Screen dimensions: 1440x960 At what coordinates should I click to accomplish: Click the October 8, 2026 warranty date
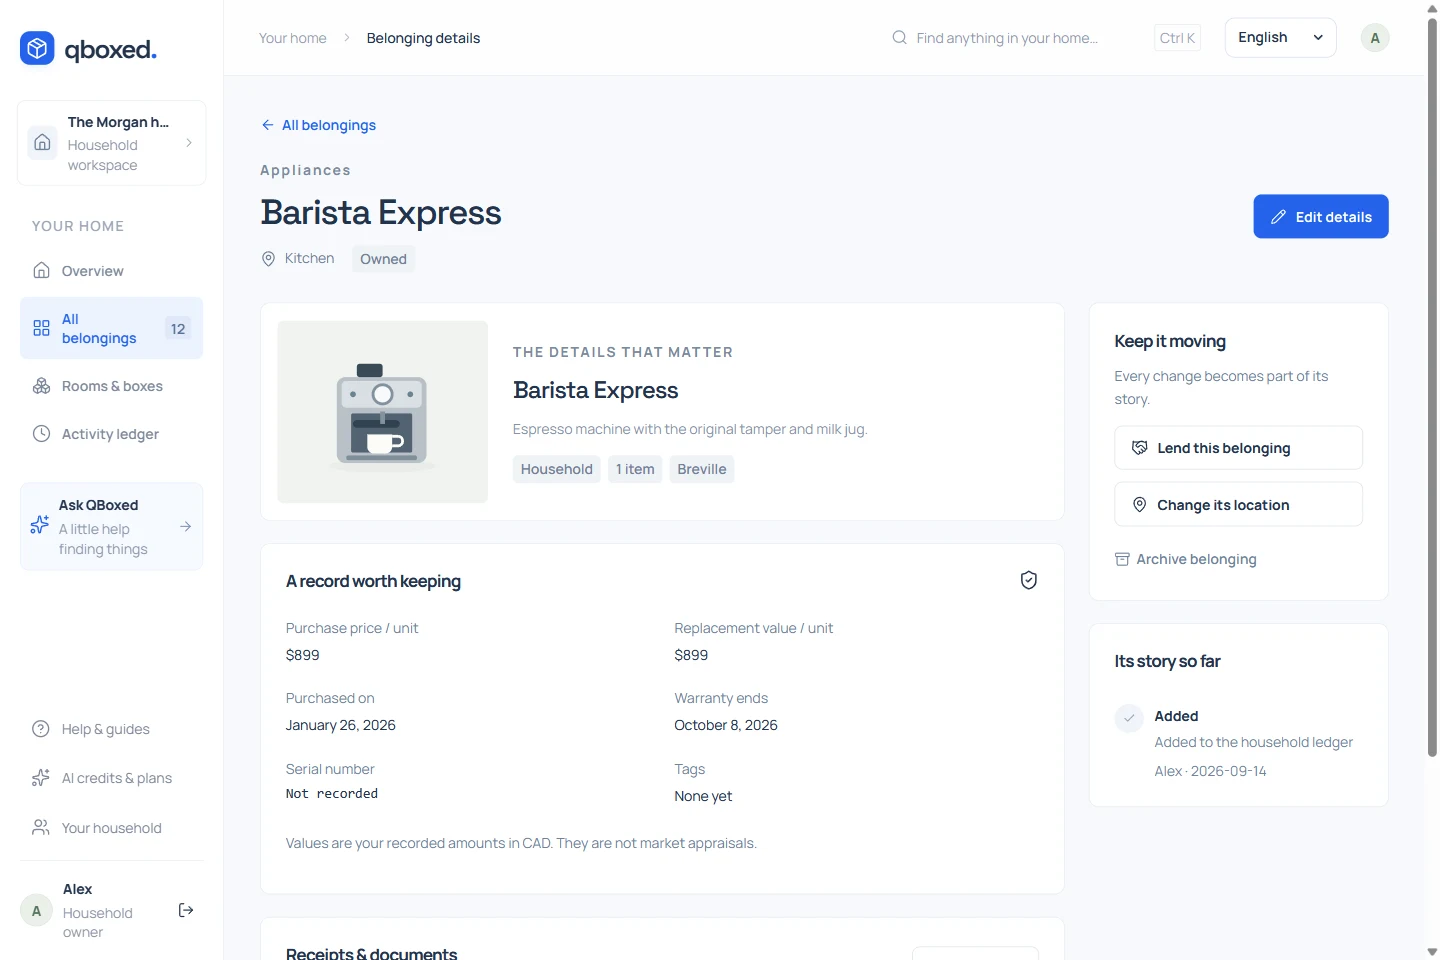(x=726, y=725)
